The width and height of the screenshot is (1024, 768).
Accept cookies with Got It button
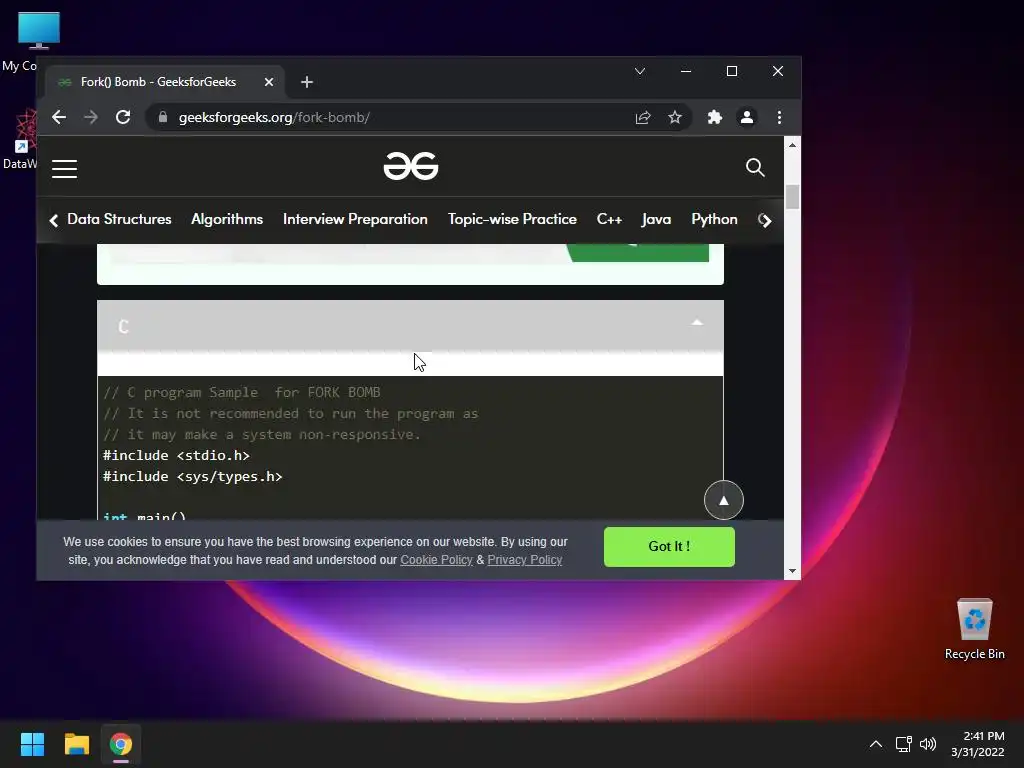click(669, 547)
